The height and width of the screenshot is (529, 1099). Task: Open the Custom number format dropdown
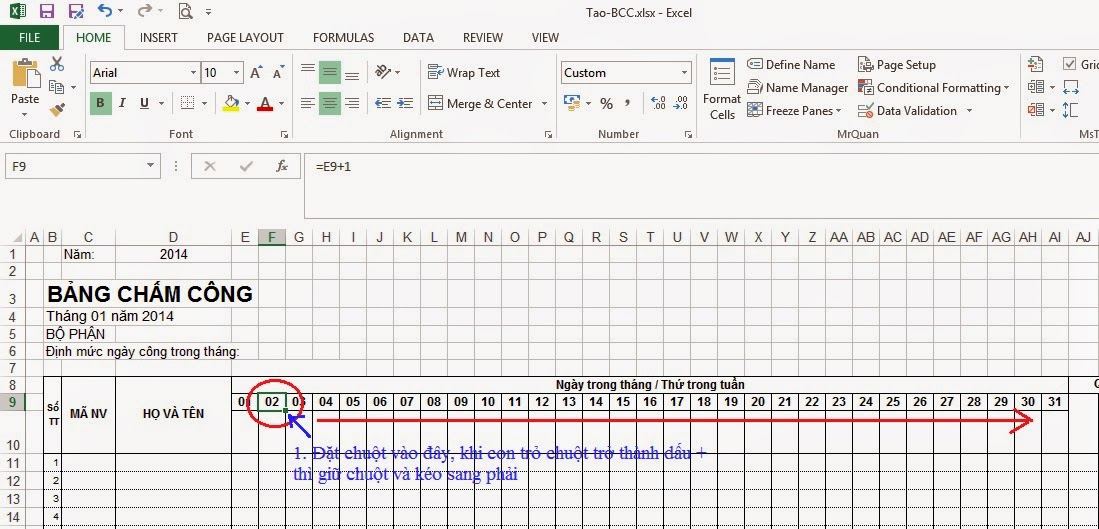click(x=685, y=72)
